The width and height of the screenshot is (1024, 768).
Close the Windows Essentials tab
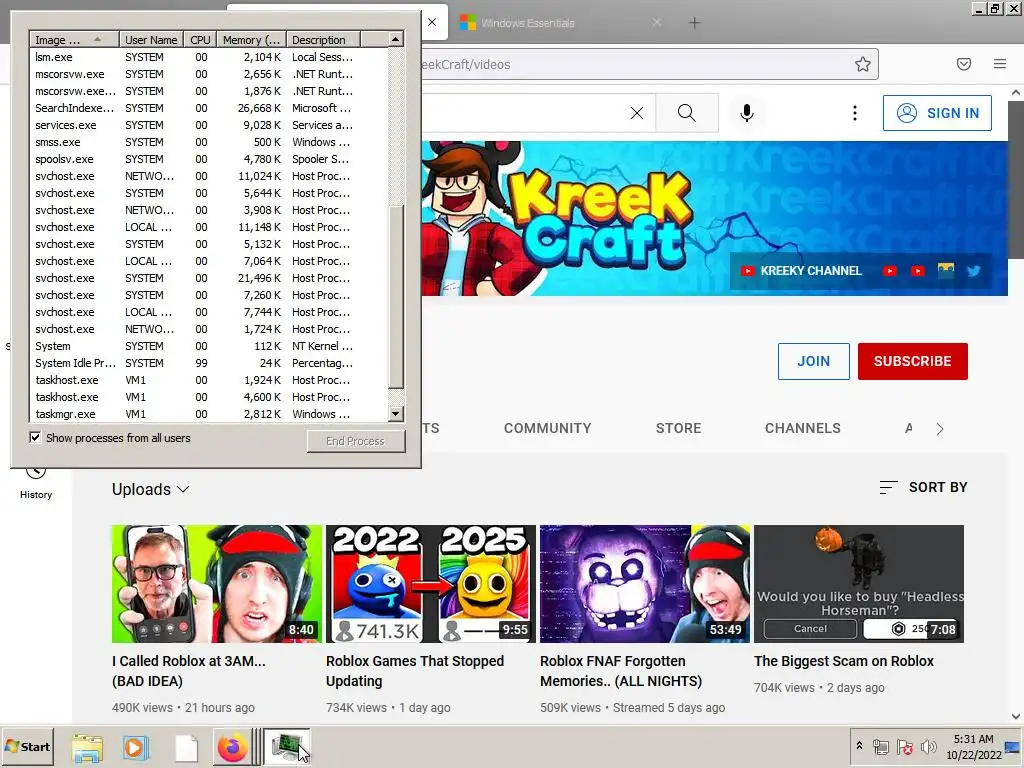pos(657,22)
